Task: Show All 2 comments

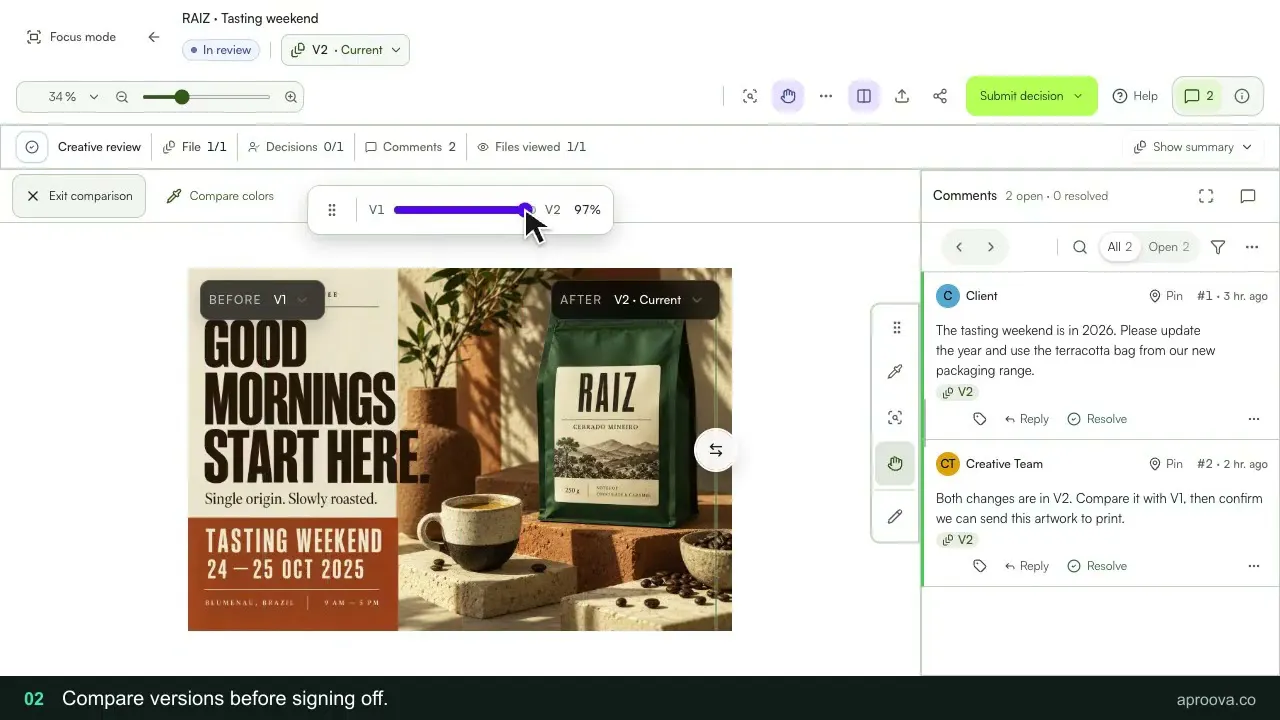Action: click(x=1120, y=247)
